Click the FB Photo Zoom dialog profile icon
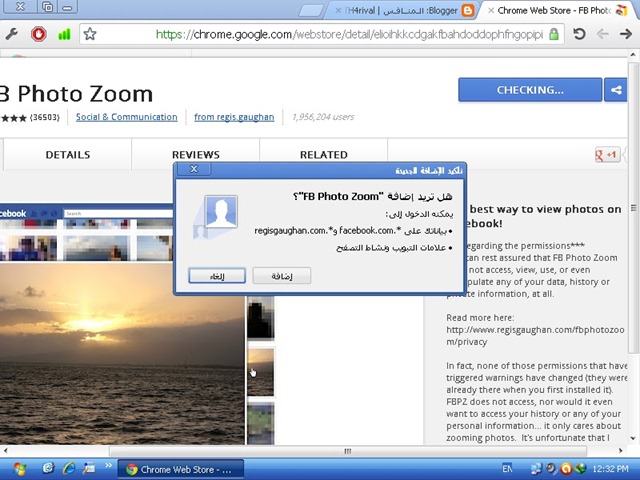The height and width of the screenshot is (480, 640). coord(216,216)
